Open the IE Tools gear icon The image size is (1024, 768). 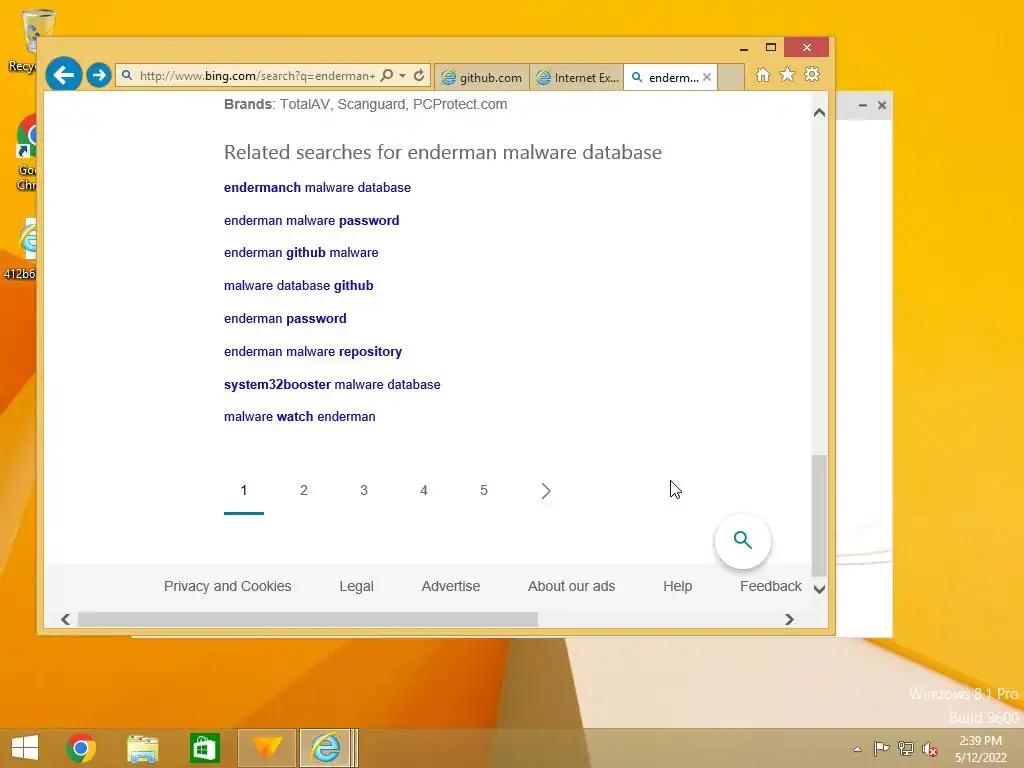(812, 74)
